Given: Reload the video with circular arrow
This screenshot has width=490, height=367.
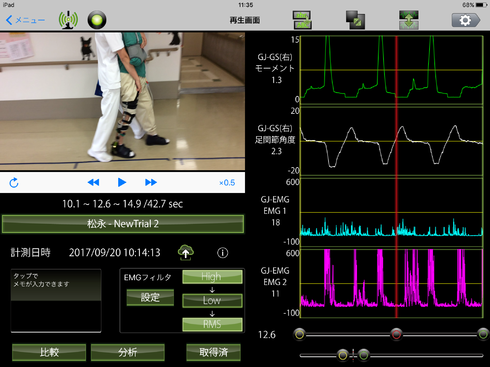Looking at the screenshot, I should coord(14,183).
